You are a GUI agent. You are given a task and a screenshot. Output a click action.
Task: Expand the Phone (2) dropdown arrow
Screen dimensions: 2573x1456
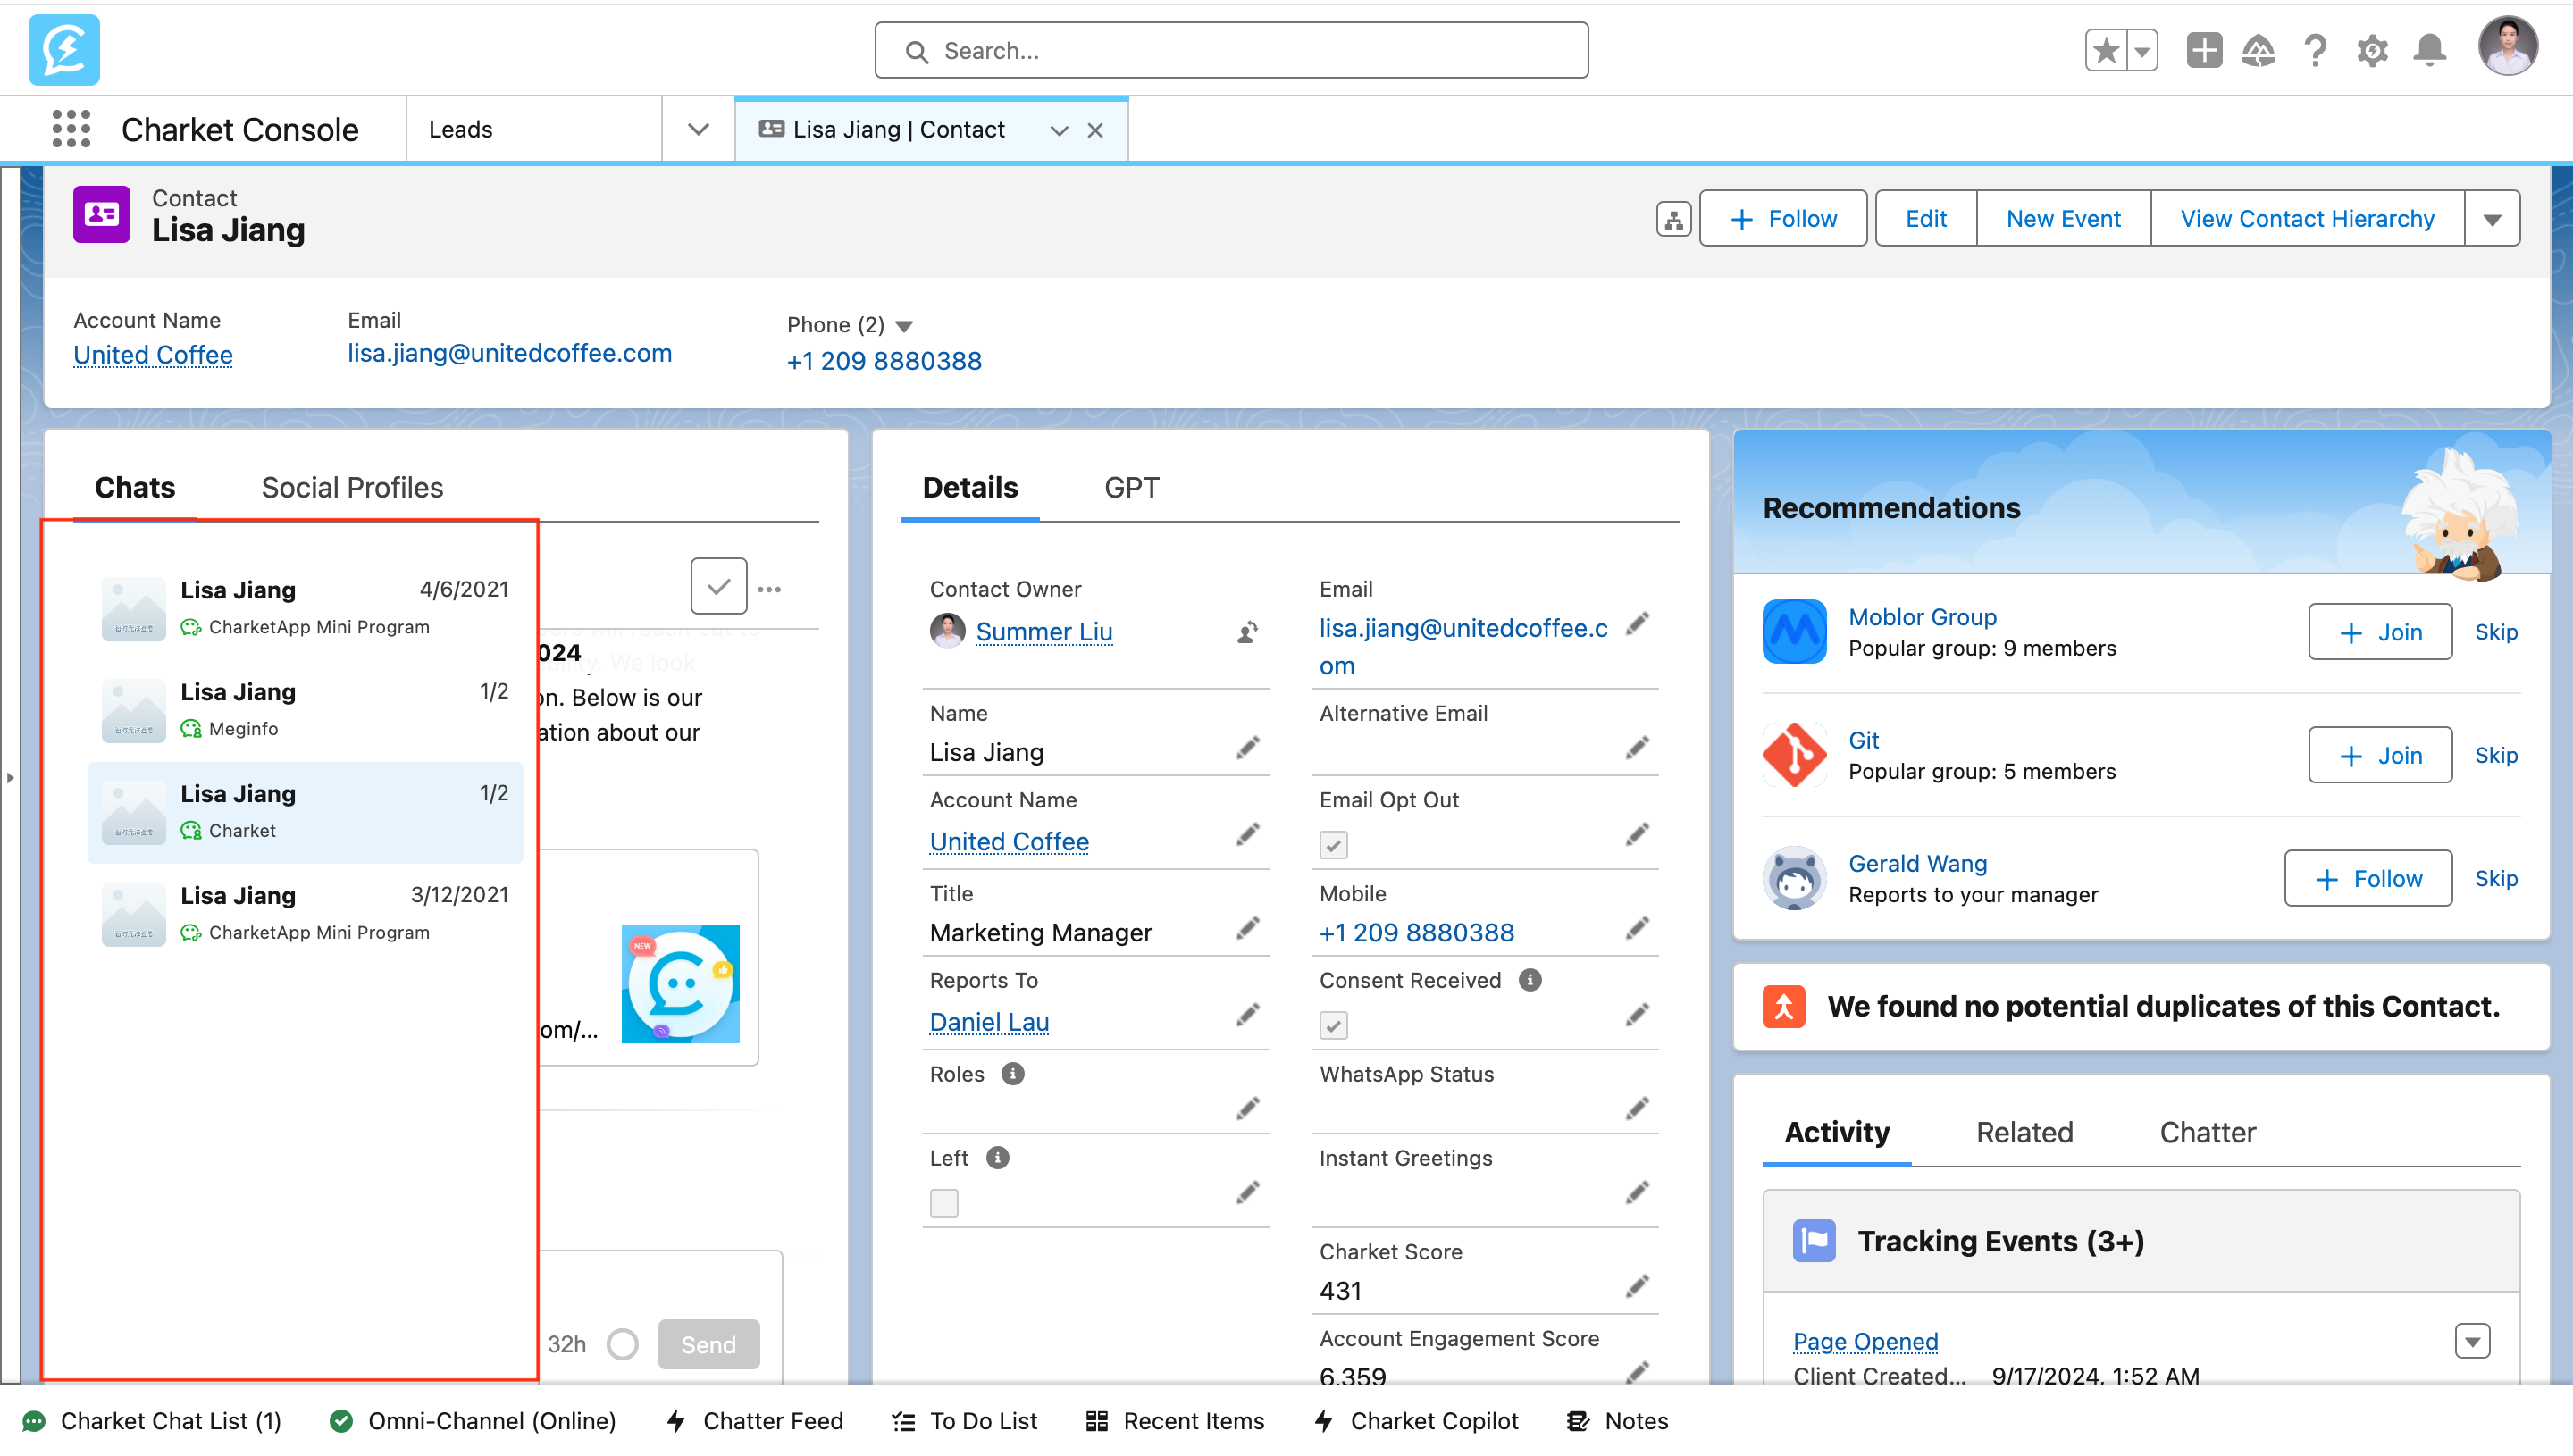[905, 326]
